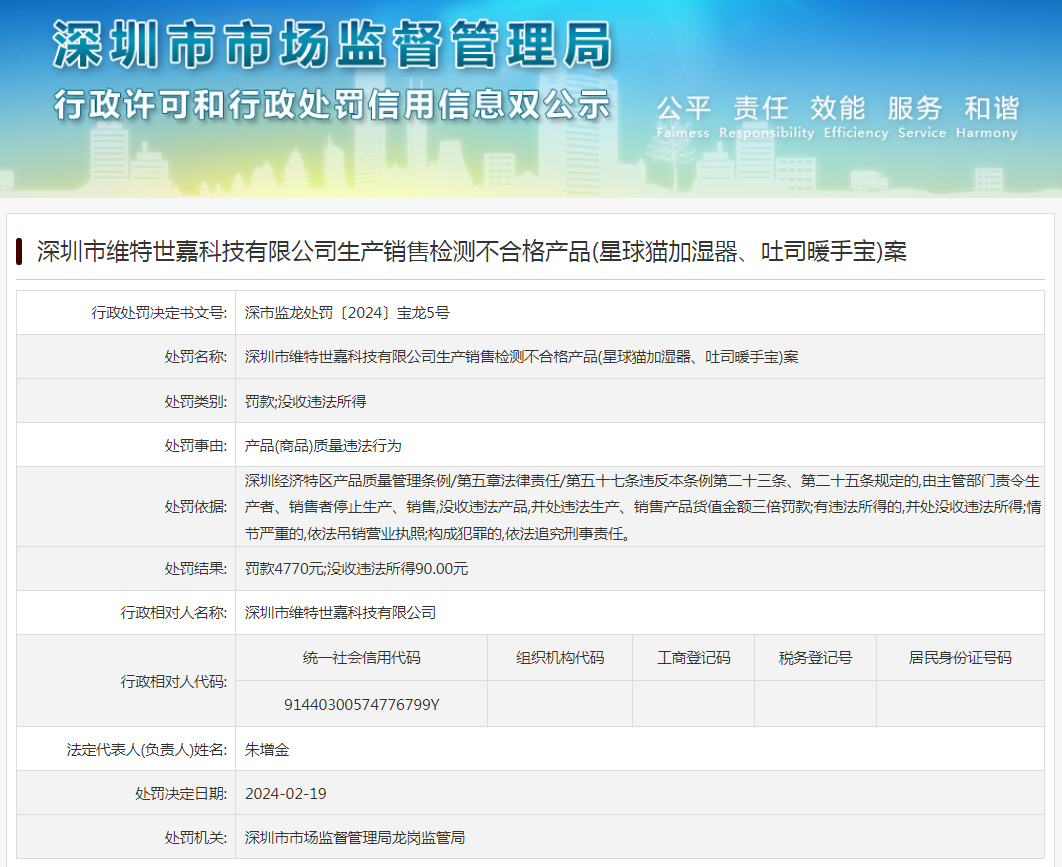Click the 居民身份证号码 column header
The height and width of the screenshot is (867, 1062).
tap(960, 658)
